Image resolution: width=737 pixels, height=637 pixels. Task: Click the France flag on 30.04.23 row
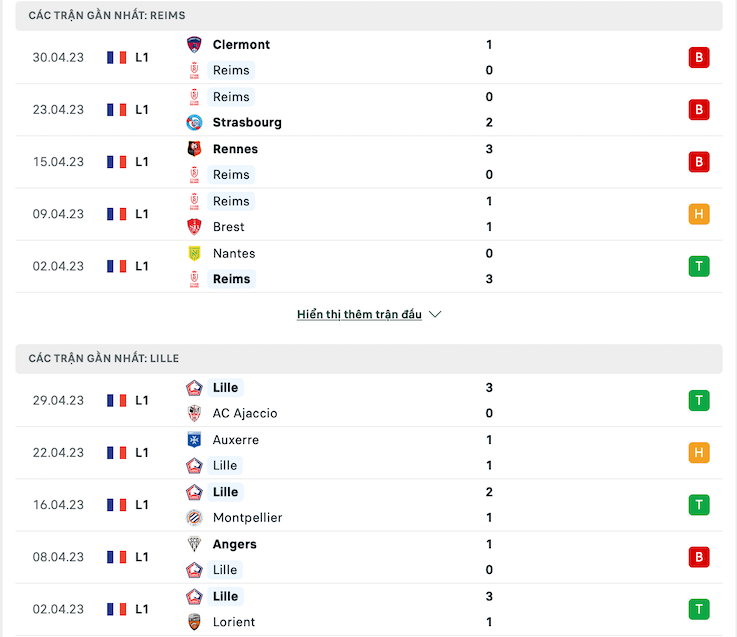[117, 57]
